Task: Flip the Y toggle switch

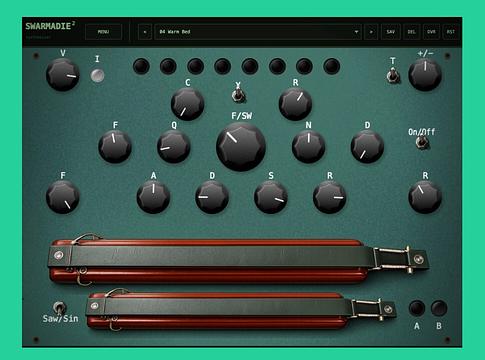Action: click(x=238, y=95)
